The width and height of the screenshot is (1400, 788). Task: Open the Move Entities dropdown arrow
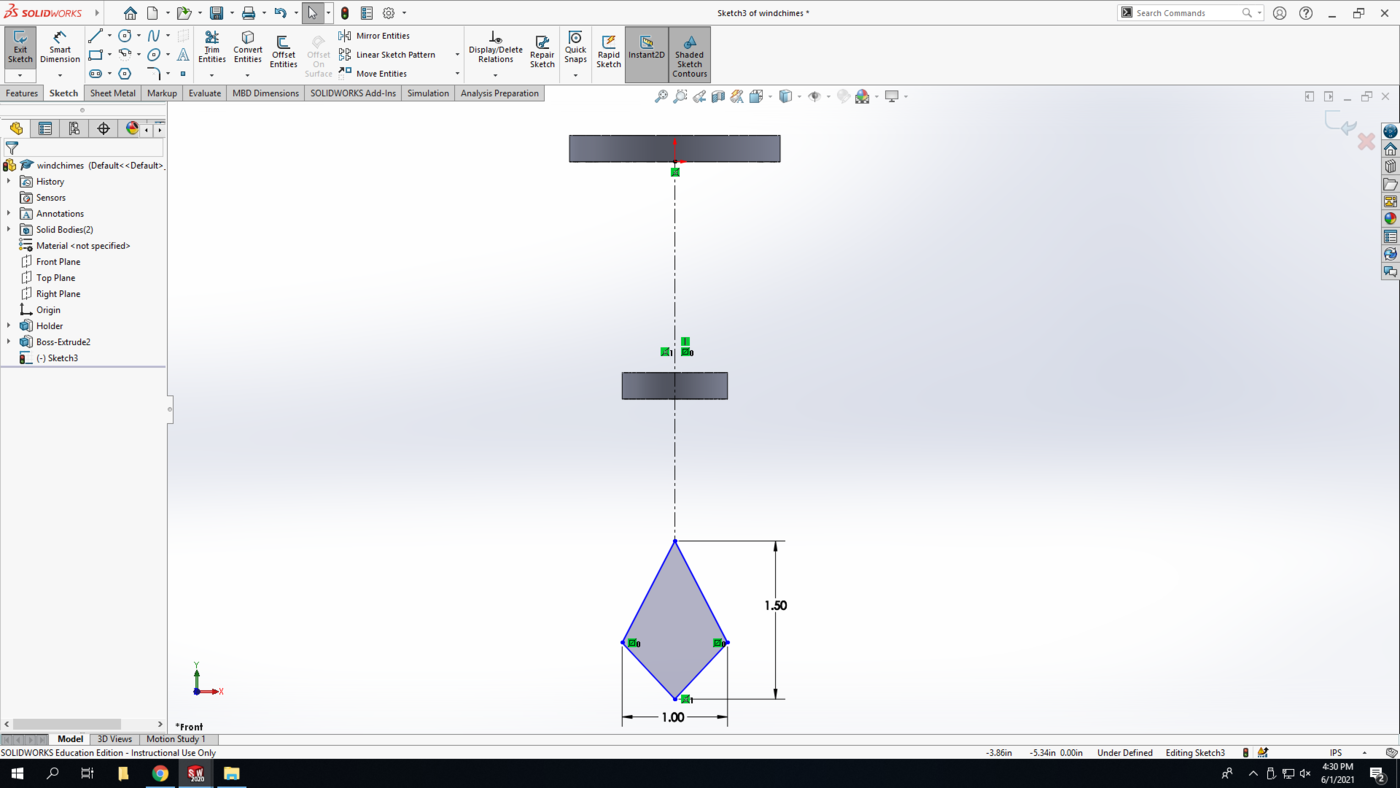[x=457, y=74]
